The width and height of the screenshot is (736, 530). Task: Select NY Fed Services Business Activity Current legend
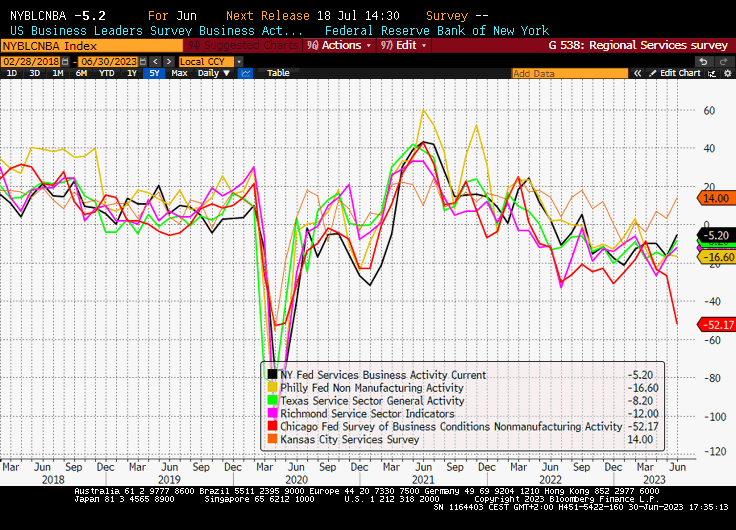tap(383, 375)
